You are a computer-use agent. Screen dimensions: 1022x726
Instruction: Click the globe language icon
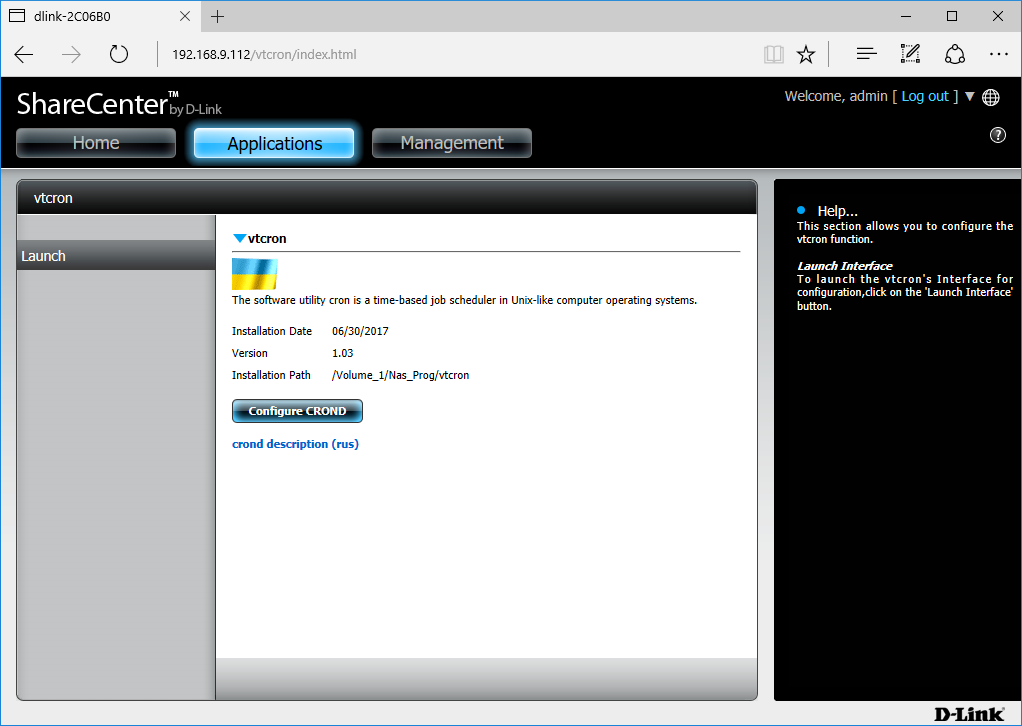click(991, 97)
